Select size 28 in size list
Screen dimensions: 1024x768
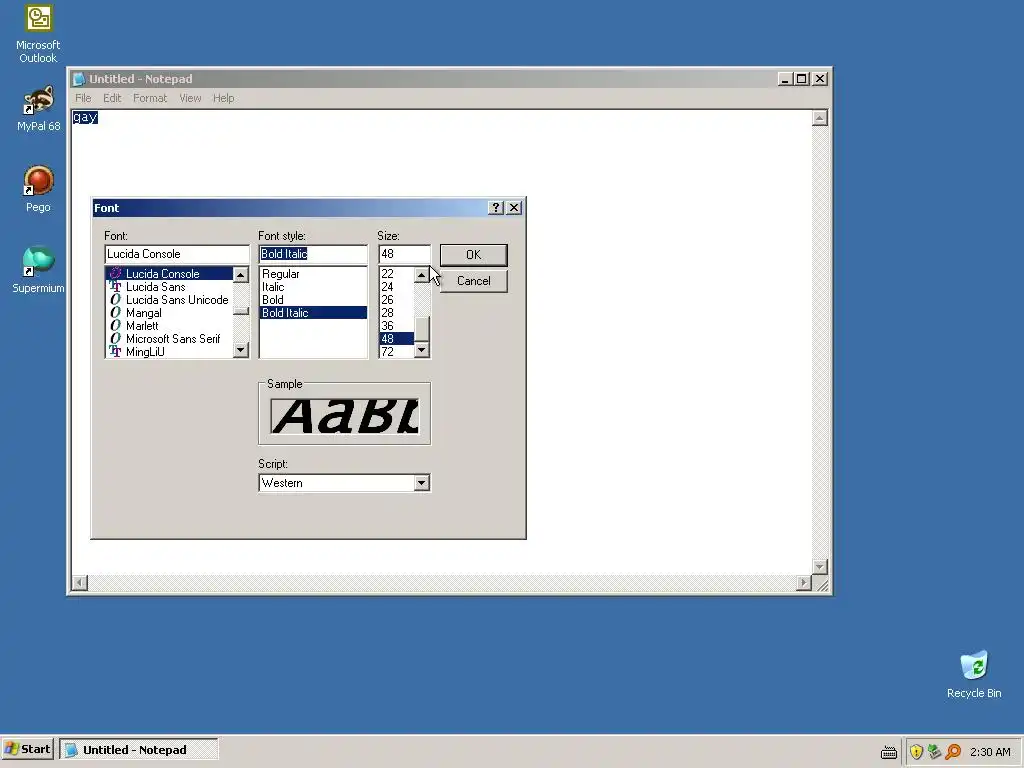396,313
